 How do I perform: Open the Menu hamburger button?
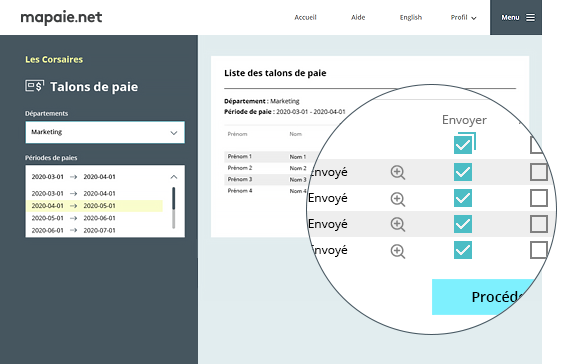pyautogui.click(x=516, y=17)
